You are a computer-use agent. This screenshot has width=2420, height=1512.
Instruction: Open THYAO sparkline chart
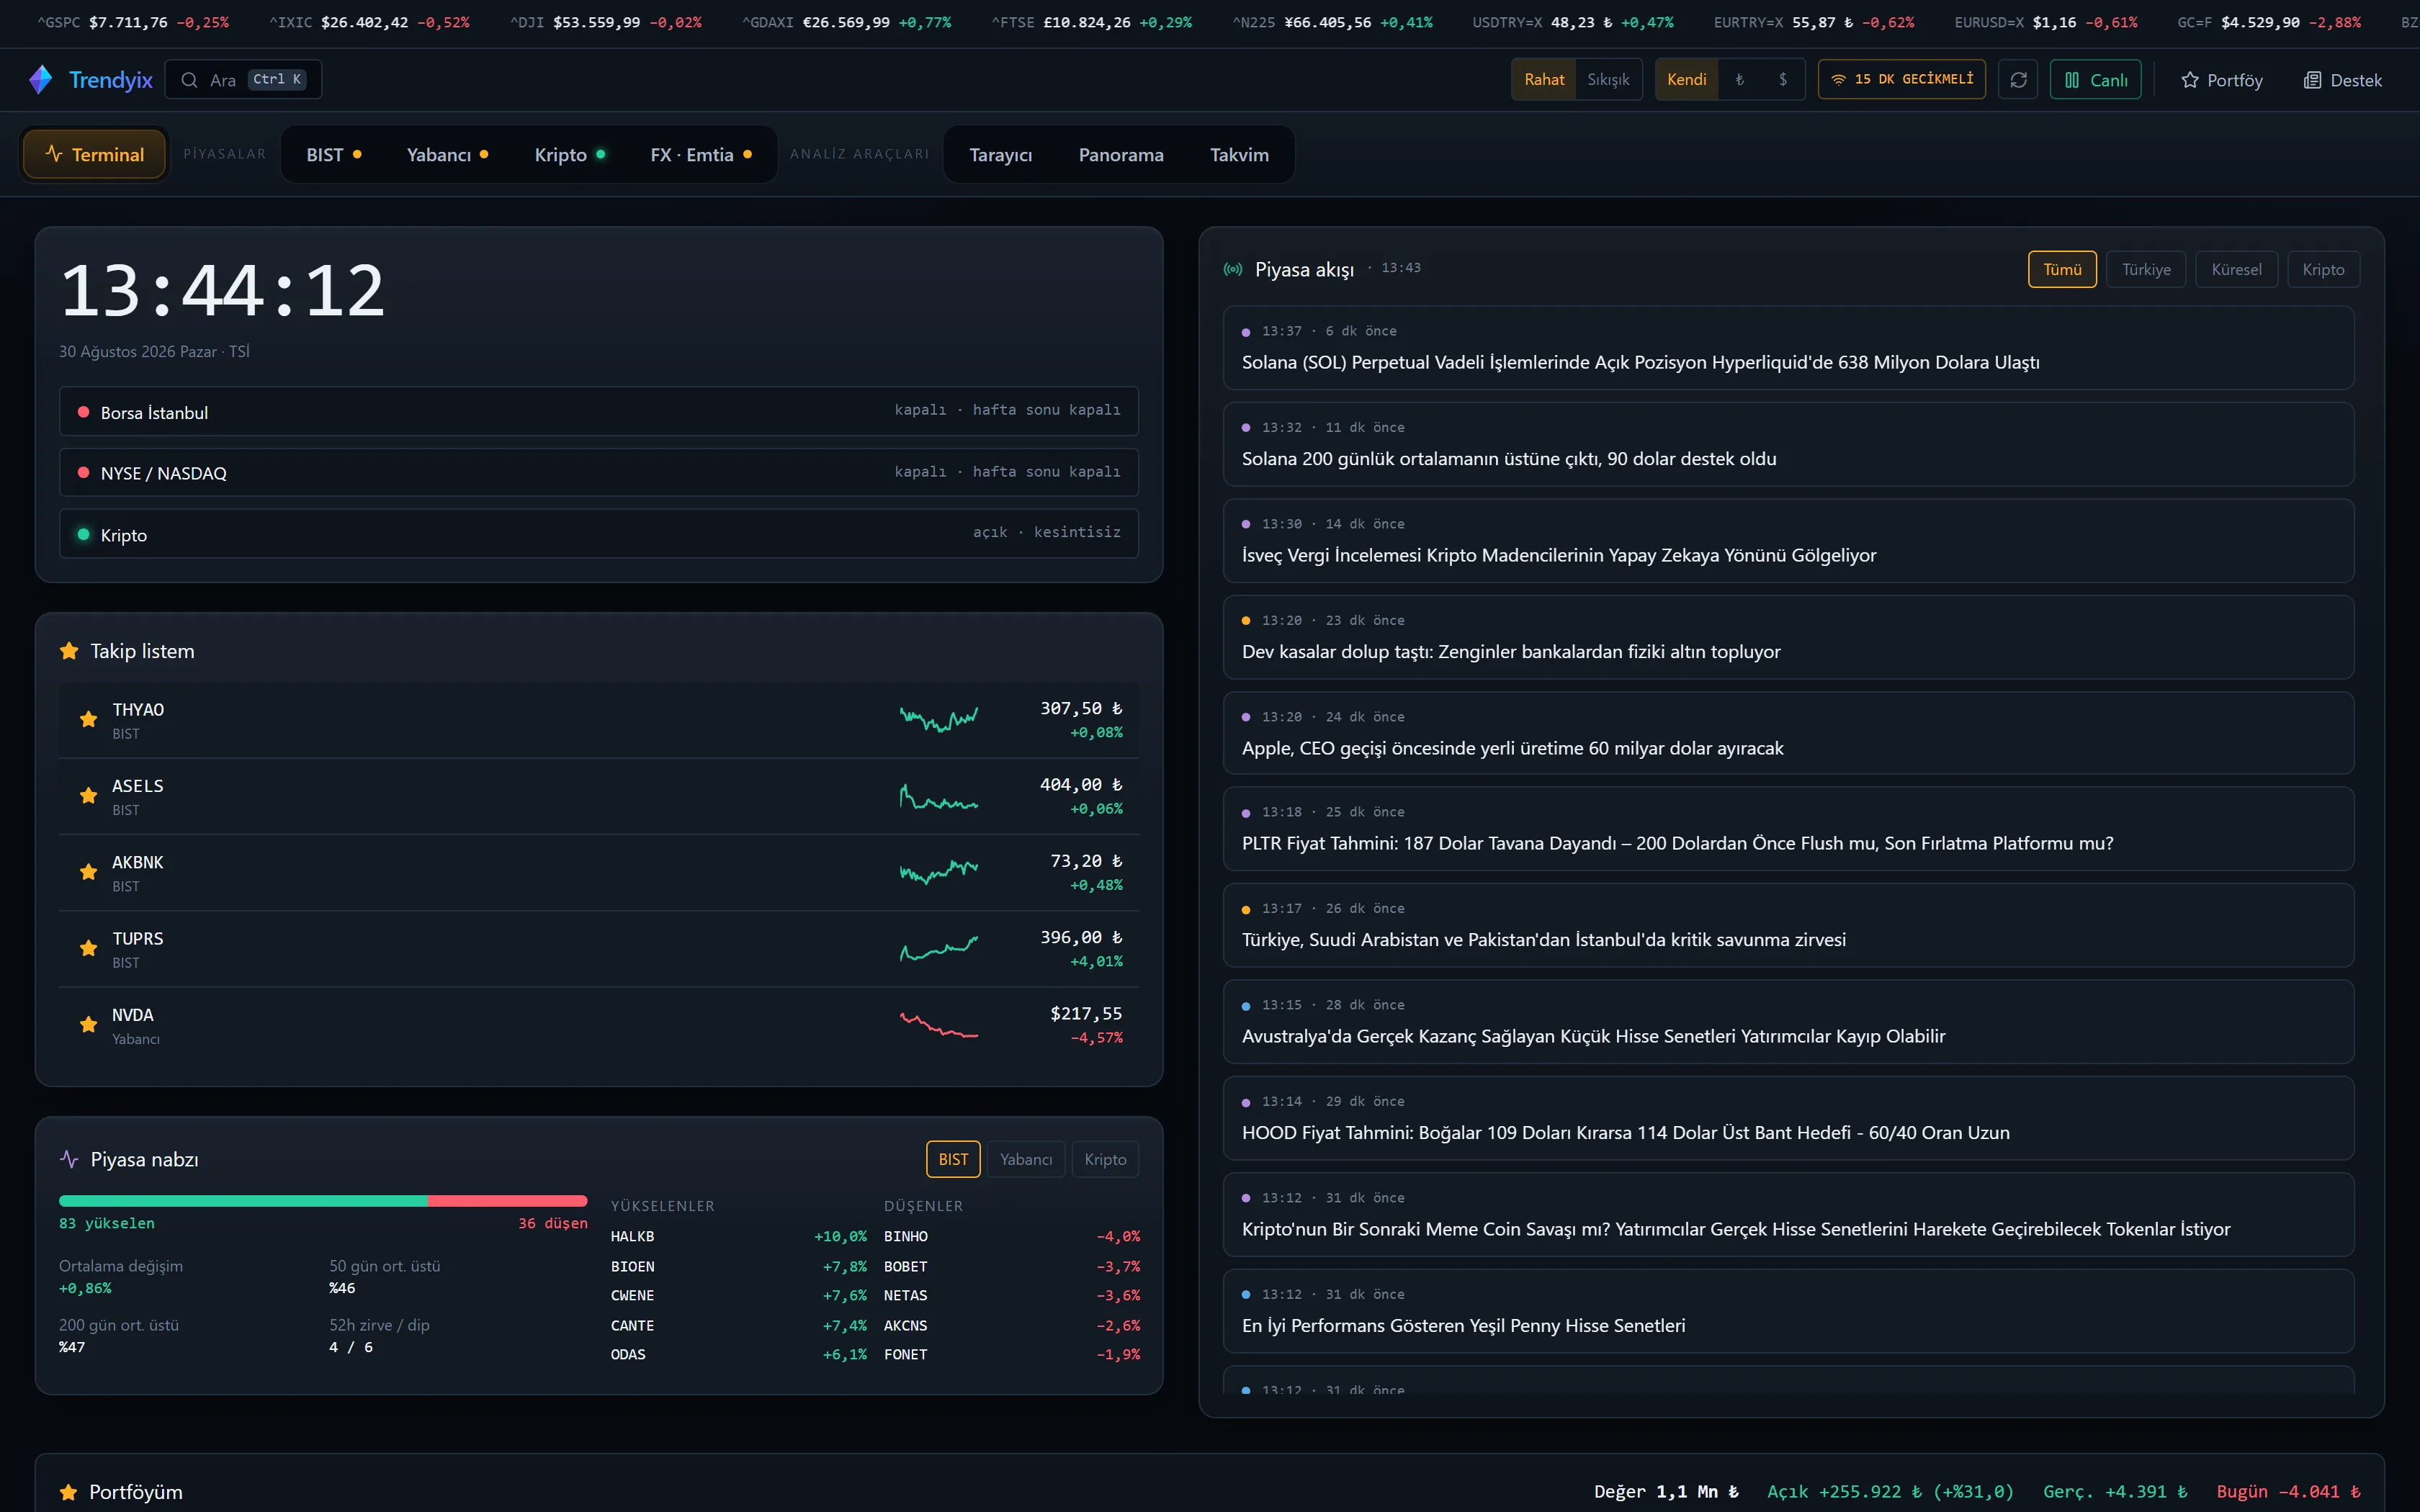coord(939,719)
